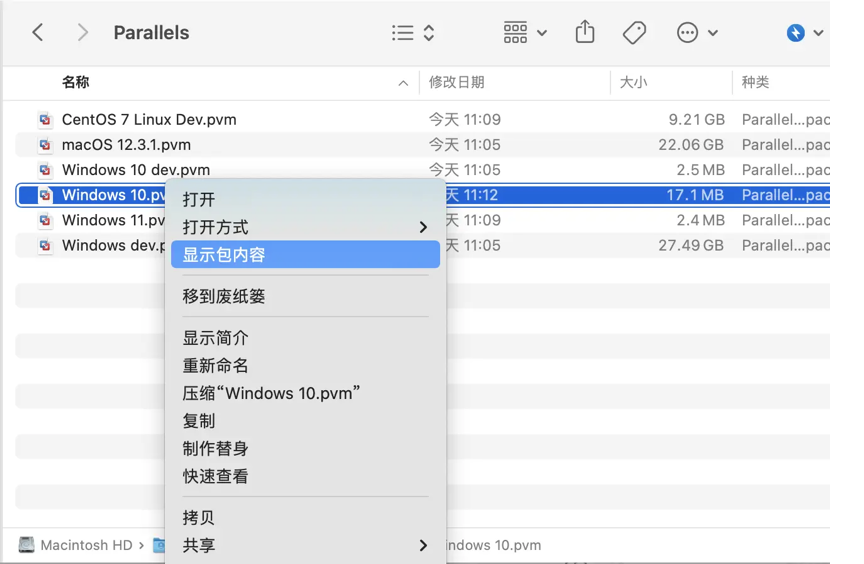Choose 移到废纸篓 in context menu
This screenshot has height=564, width=864.
pyautogui.click(x=224, y=296)
